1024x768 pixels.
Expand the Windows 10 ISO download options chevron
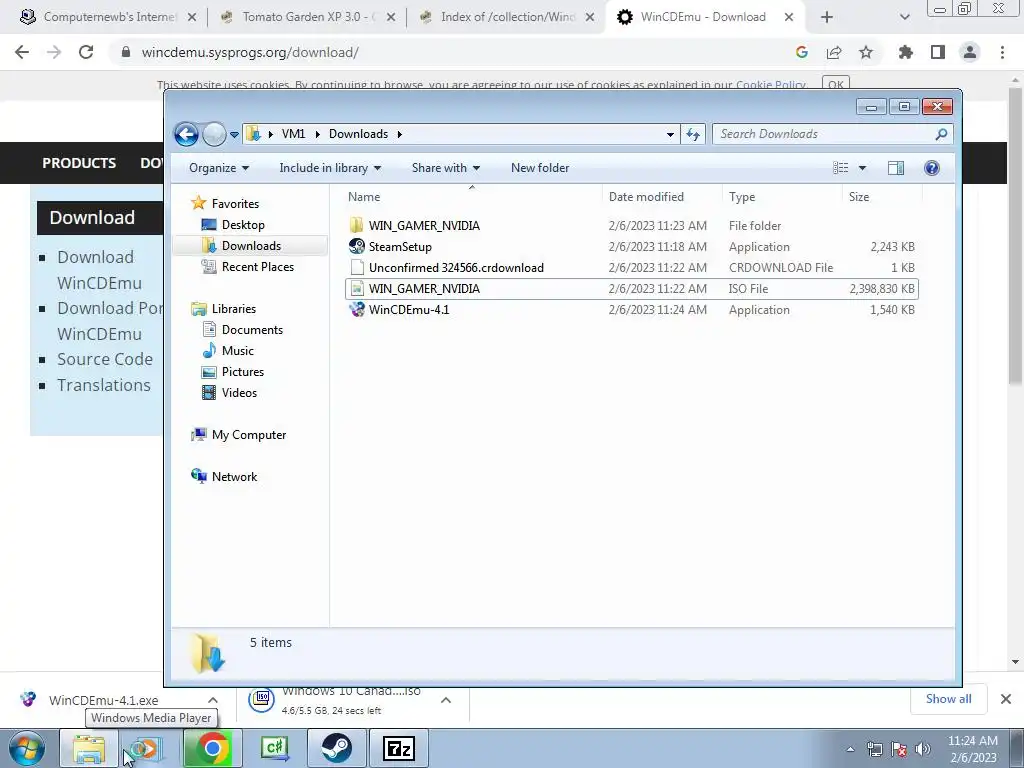pyautogui.click(x=446, y=700)
